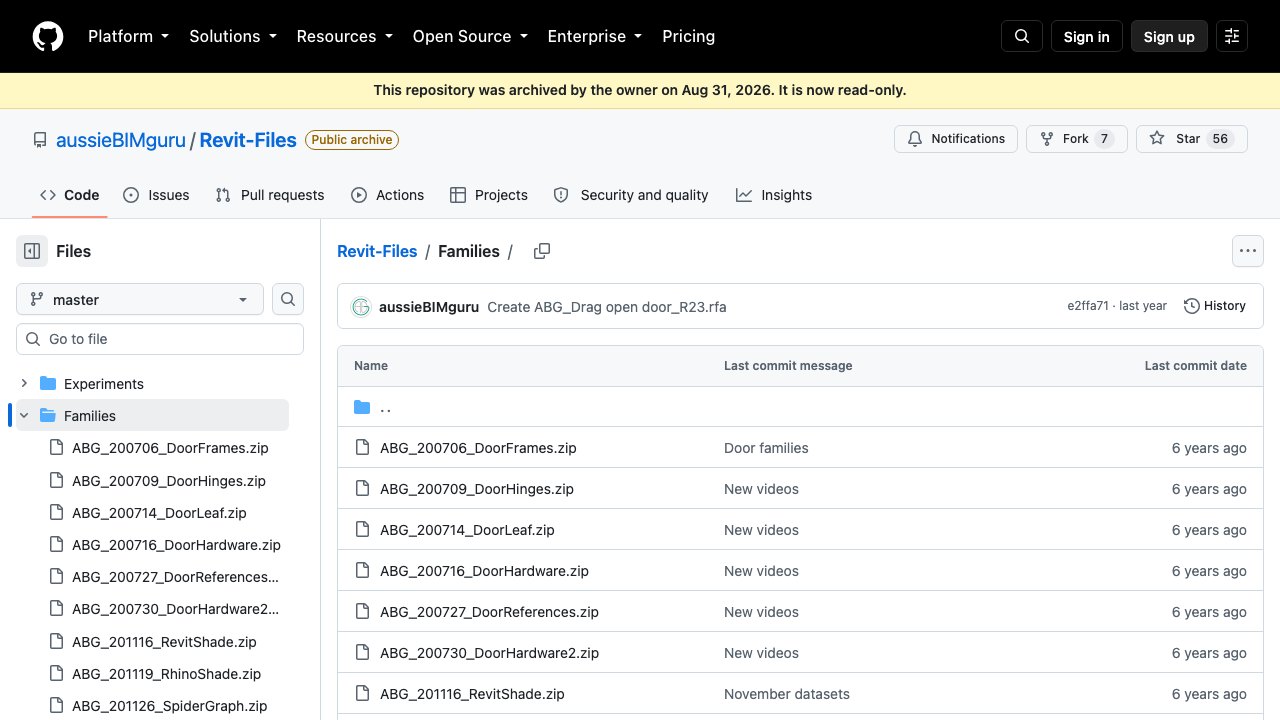Open the Pricing link
The width and height of the screenshot is (1280, 720).
689,36
